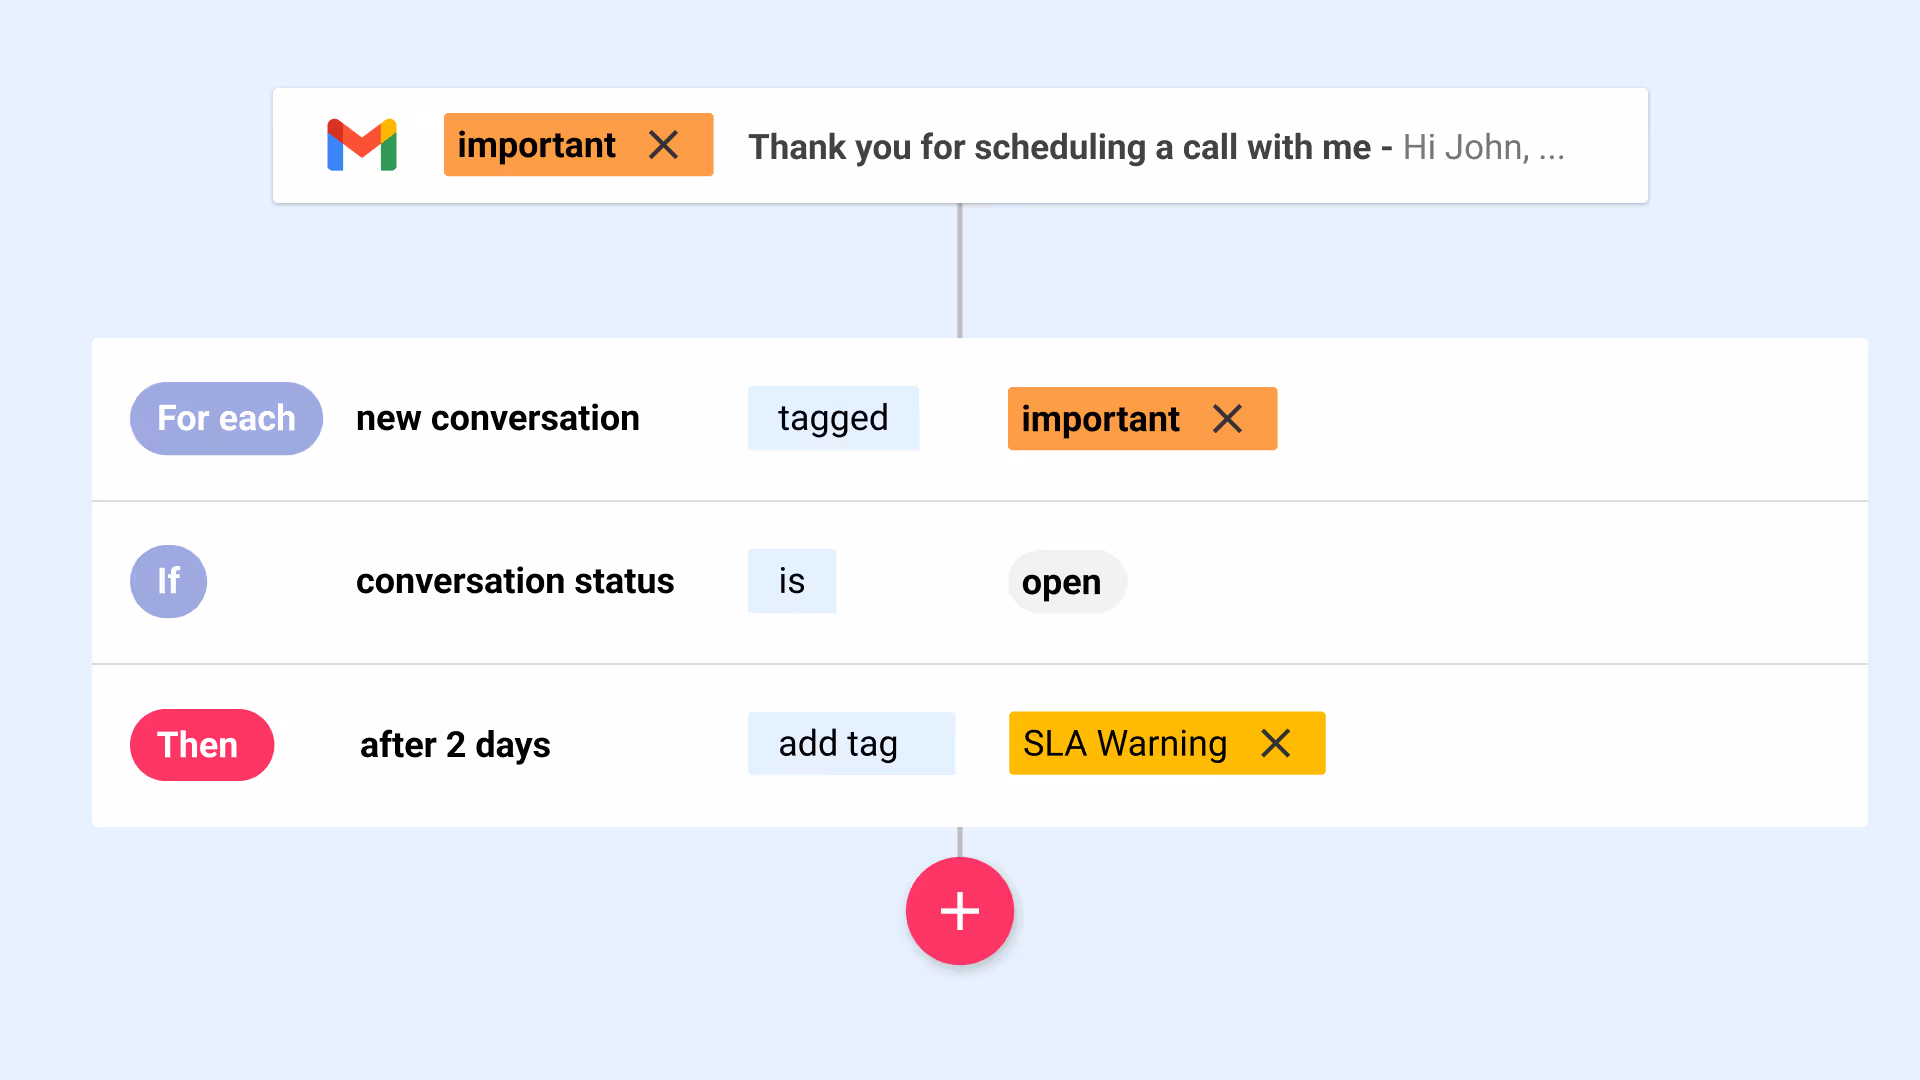Remove the important tag from the email

tap(663, 145)
